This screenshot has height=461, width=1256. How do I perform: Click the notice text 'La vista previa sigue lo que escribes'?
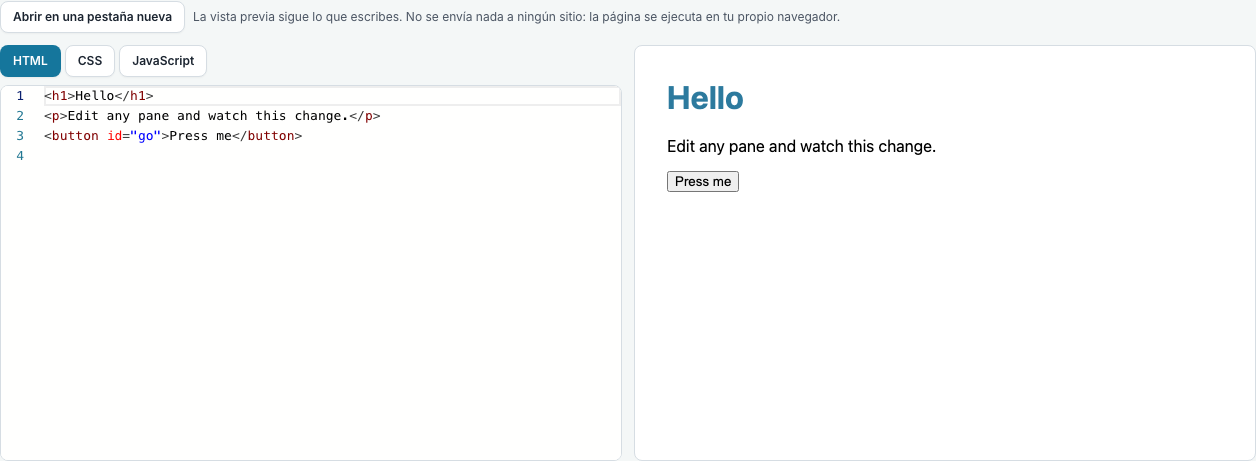point(297,17)
